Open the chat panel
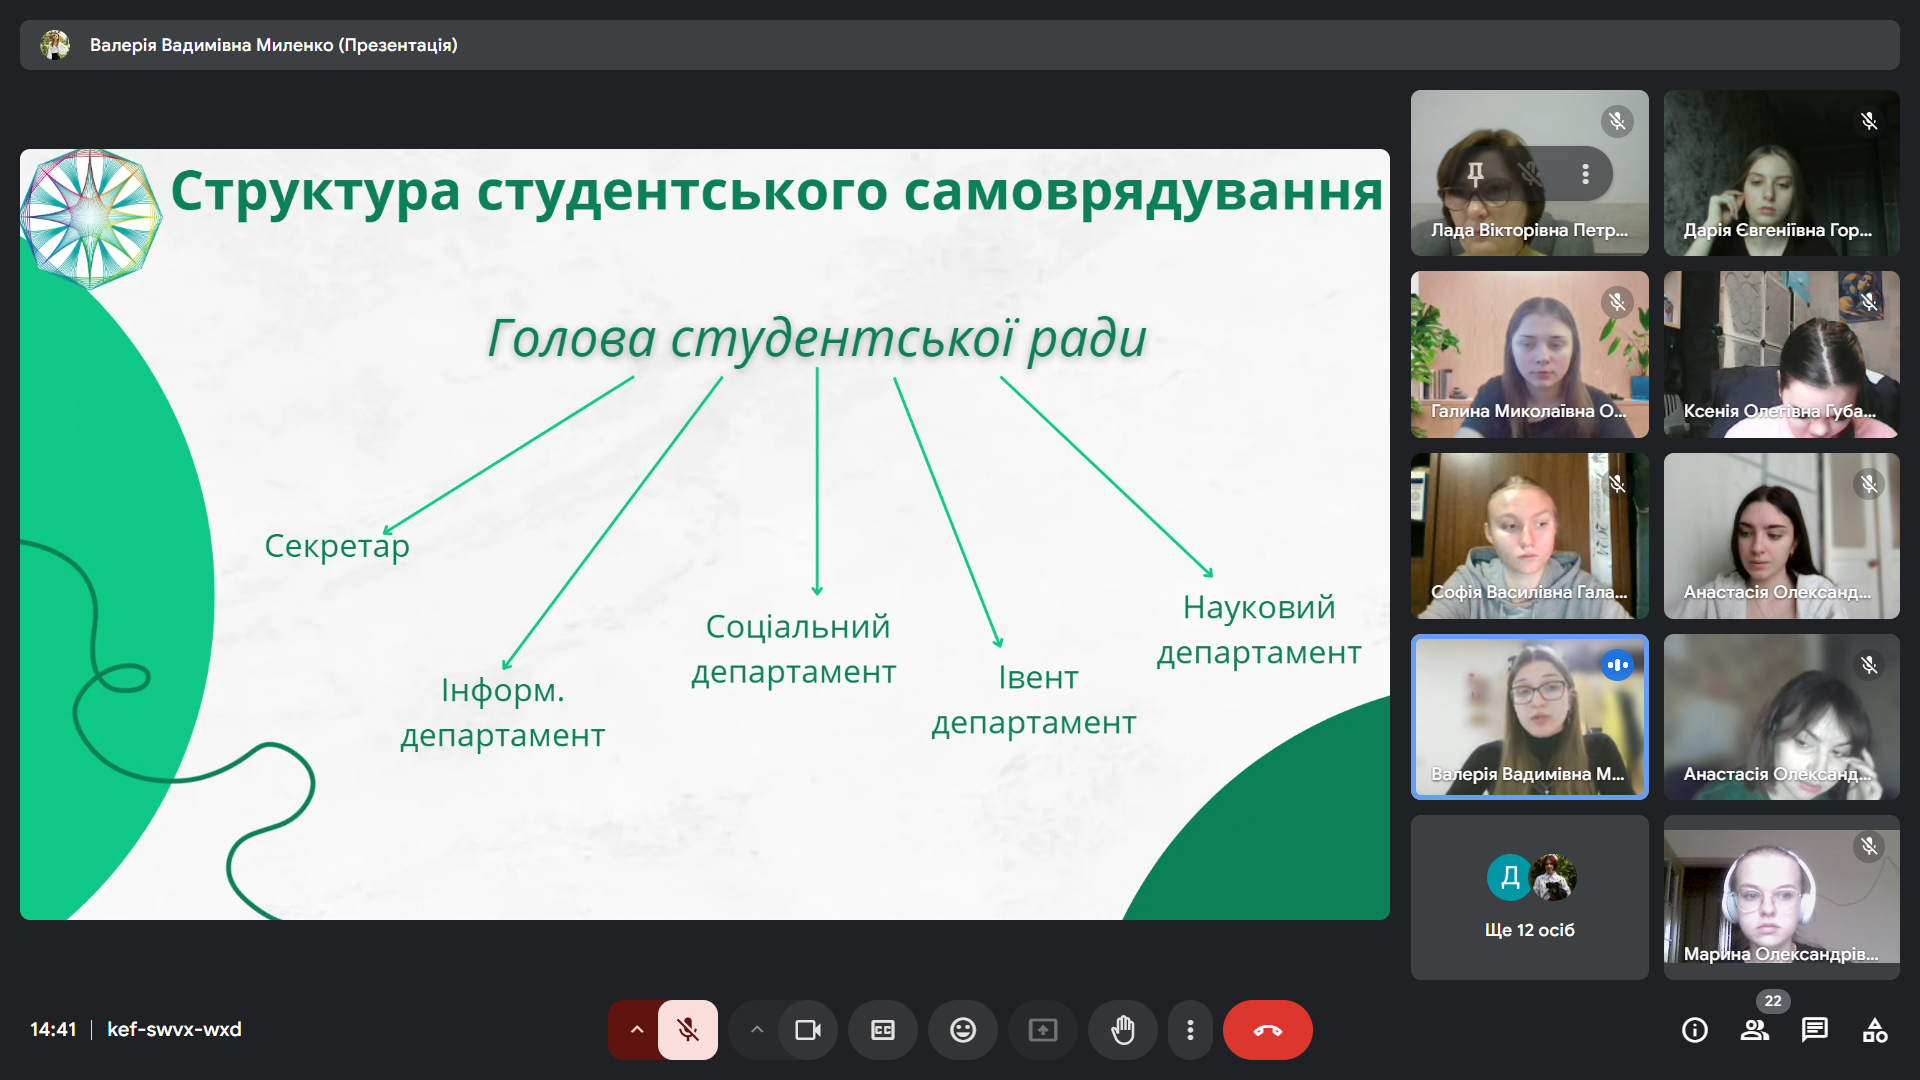Viewport: 1920px width, 1080px height. [1815, 1030]
